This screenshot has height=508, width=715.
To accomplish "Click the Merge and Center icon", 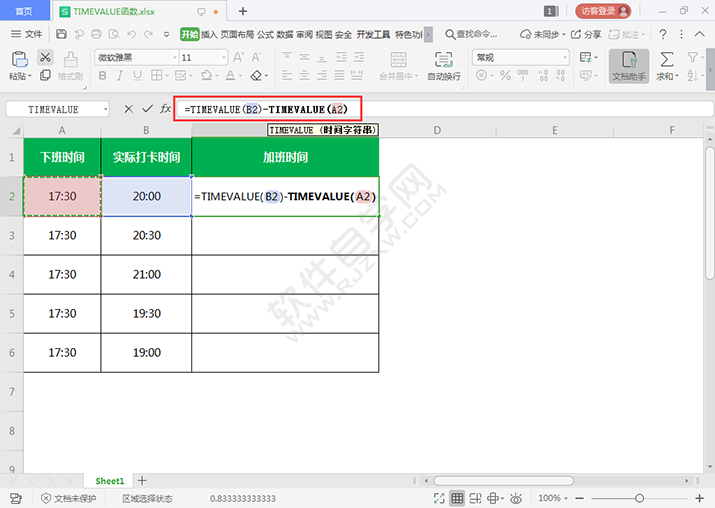I will tap(398, 59).
